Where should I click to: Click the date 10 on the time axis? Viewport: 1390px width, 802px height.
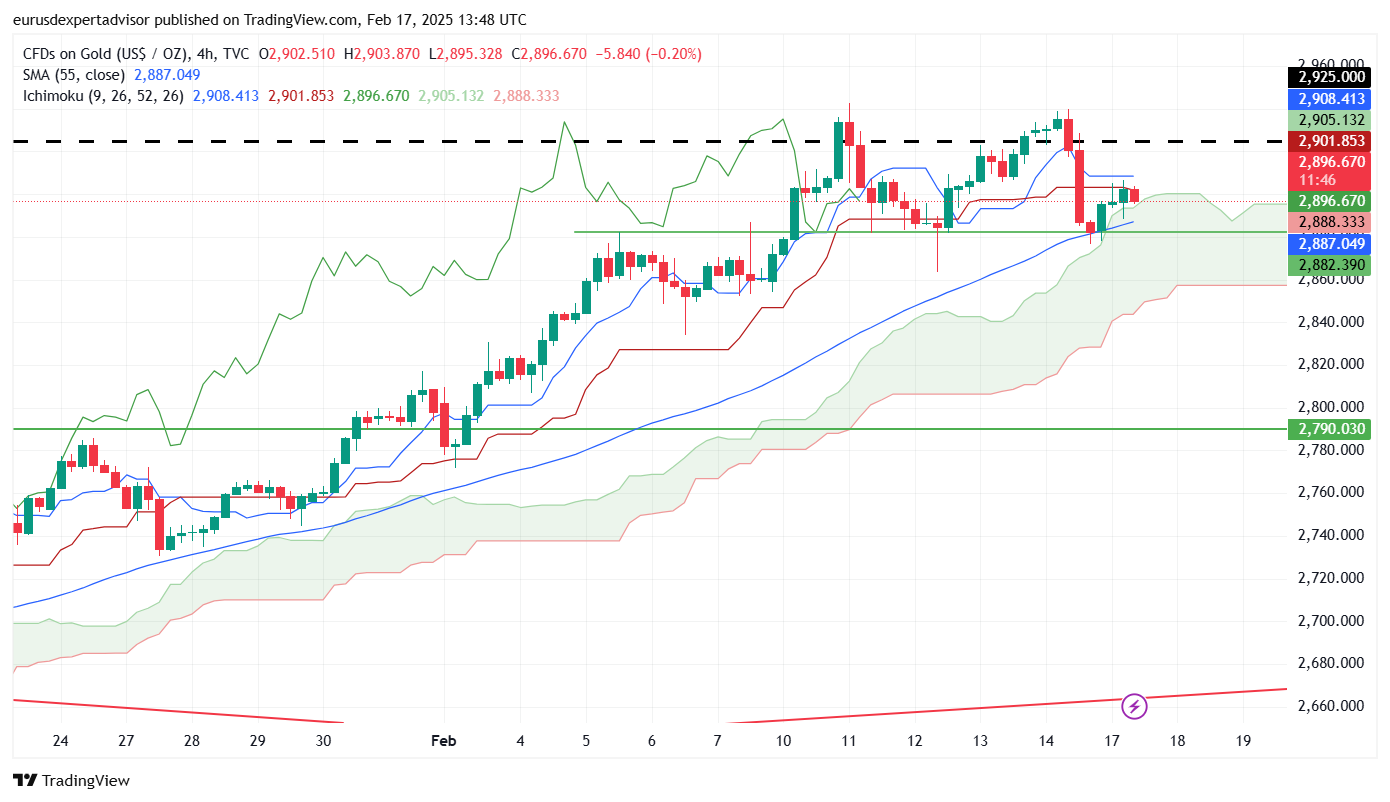click(782, 741)
